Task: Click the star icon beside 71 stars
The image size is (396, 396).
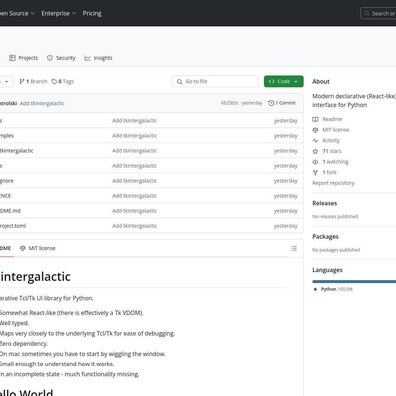Action: coord(315,151)
